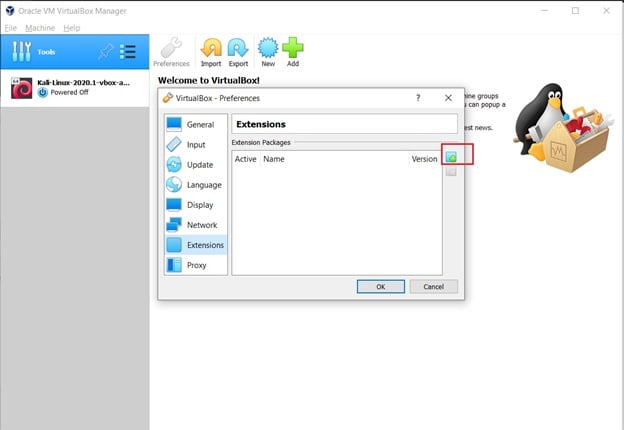Screen dimensions: 624x430
Task: Click the green Add machine icon
Action: [x=293, y=52]
